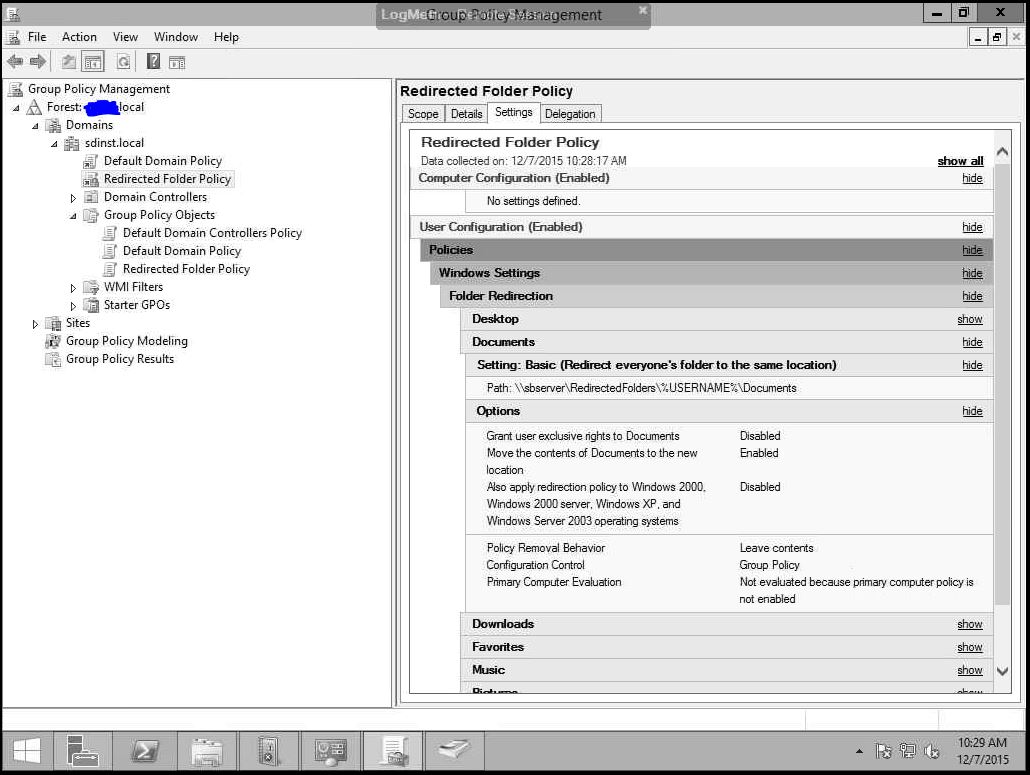Click the Back navigation arrow in the toolbar

15,61
